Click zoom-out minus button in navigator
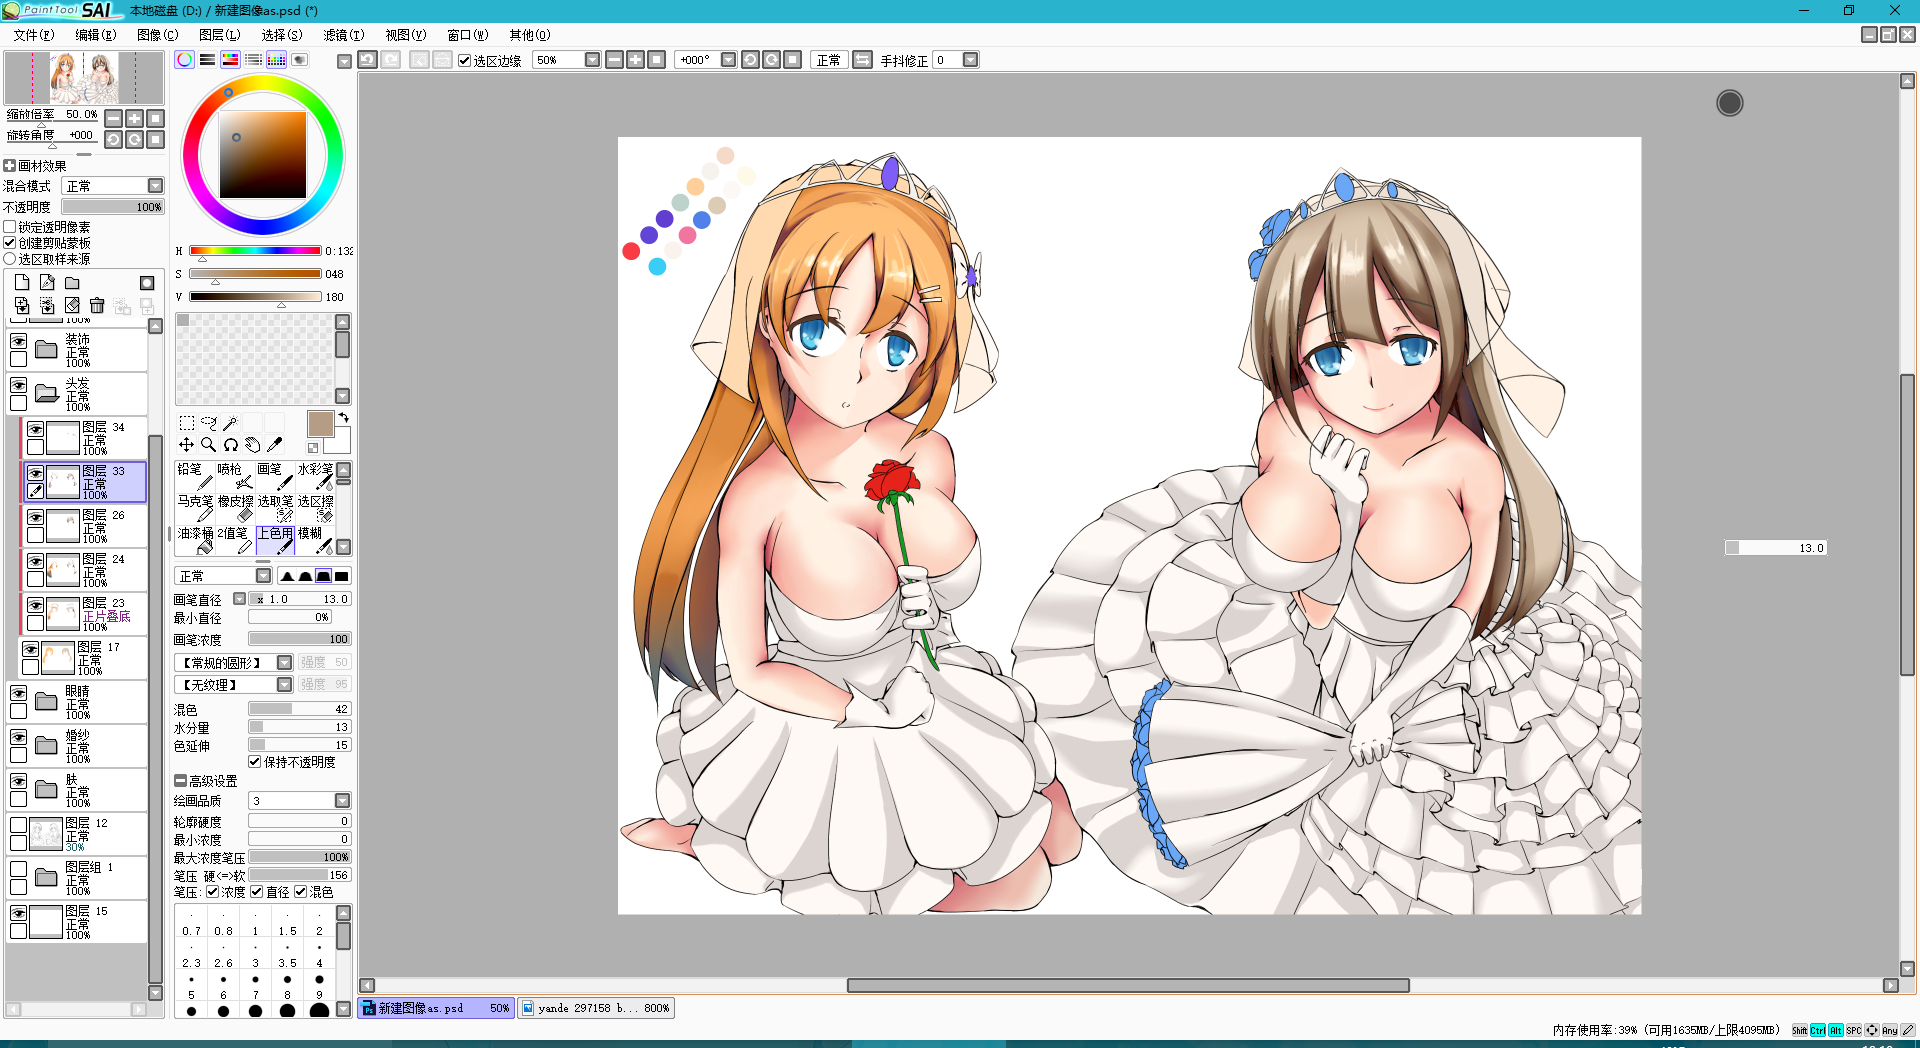The width and height of the screenshot is (1920, 1048). 114,118
